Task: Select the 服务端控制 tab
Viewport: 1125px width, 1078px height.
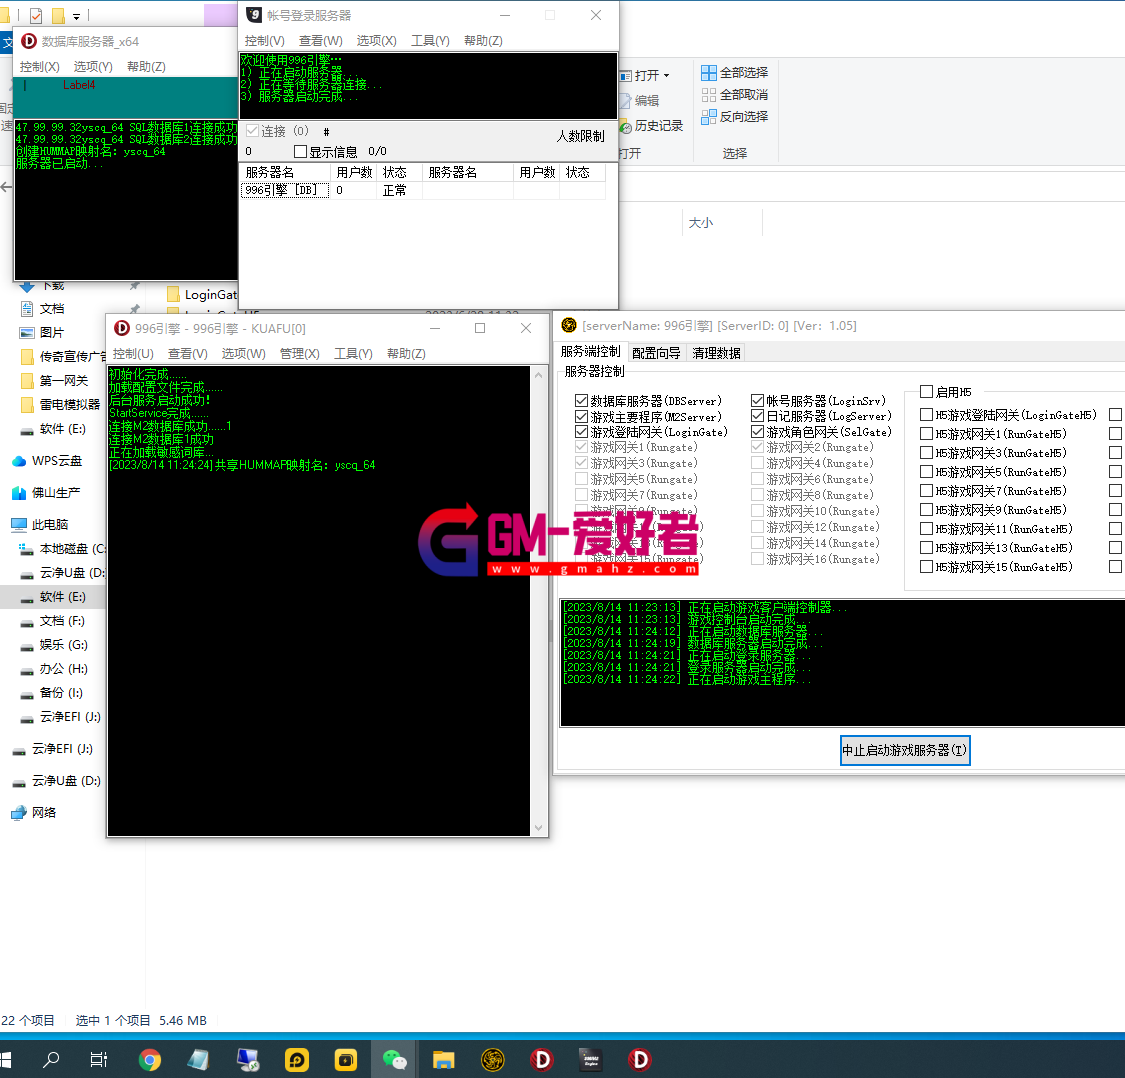Action: coord(590,351)
